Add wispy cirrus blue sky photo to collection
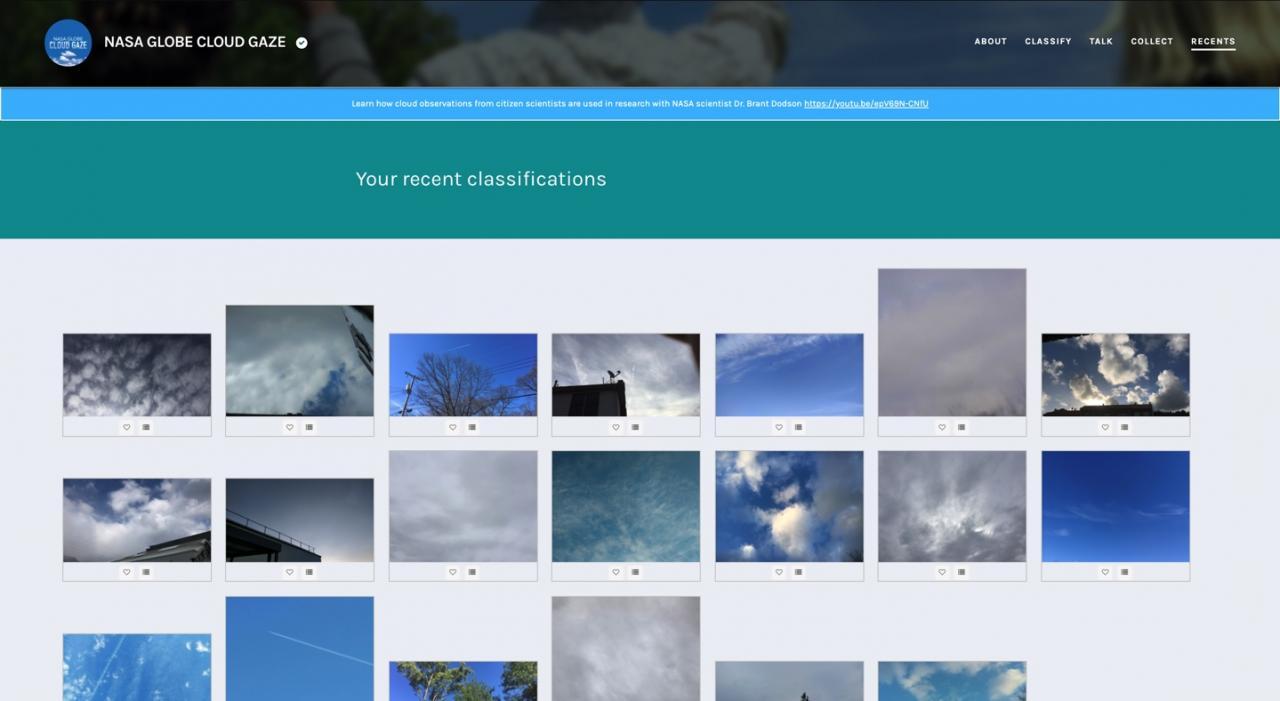The height and width of the screenshot is (701, 1280). coord(798,427)
